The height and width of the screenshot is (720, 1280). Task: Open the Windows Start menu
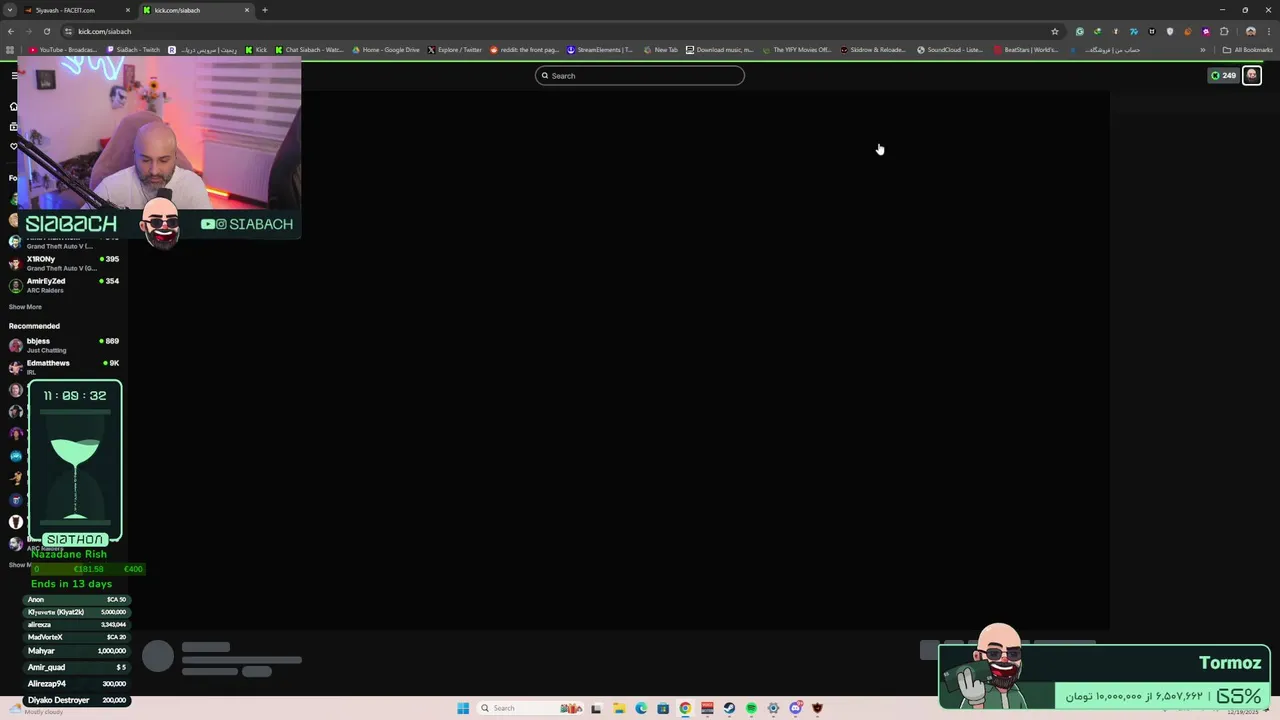(463, 708)
